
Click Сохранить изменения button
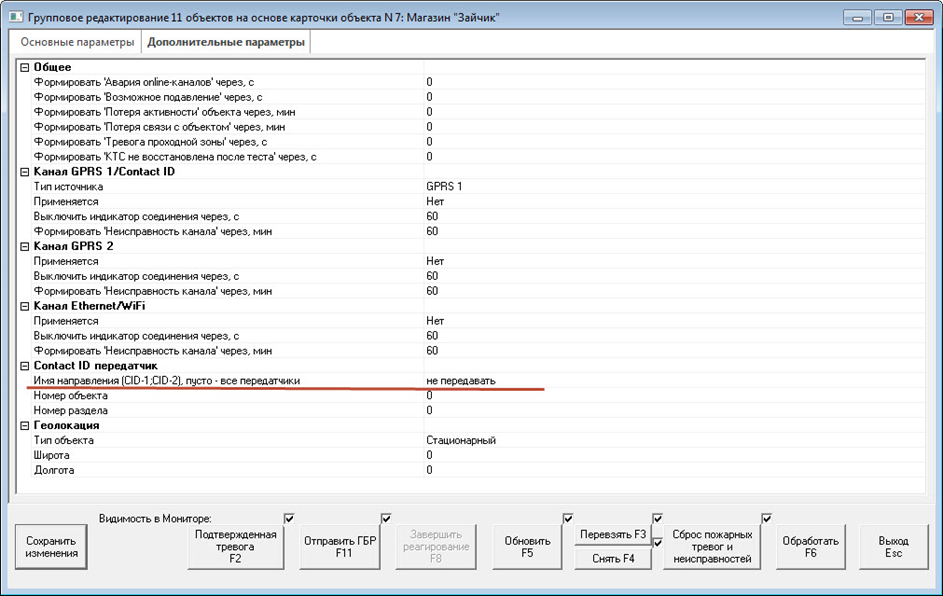click(x=51, y=547)
